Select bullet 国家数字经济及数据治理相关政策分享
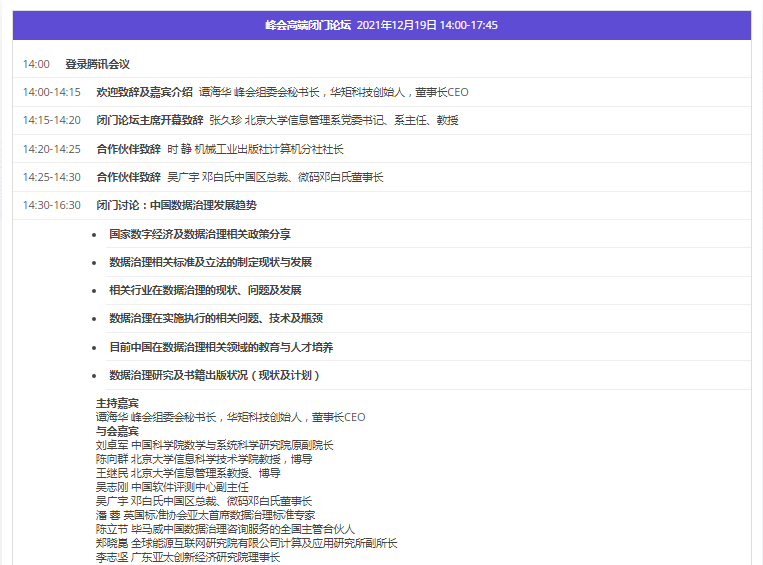763x565 pixels. click(200, 234)
